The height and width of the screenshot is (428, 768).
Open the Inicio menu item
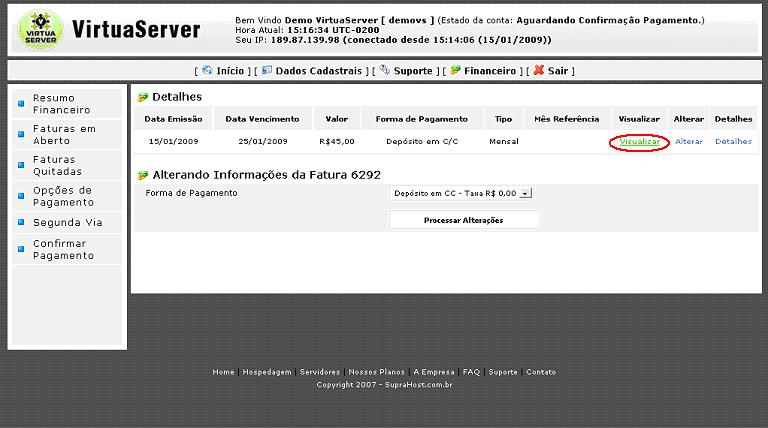pos(230,71)
